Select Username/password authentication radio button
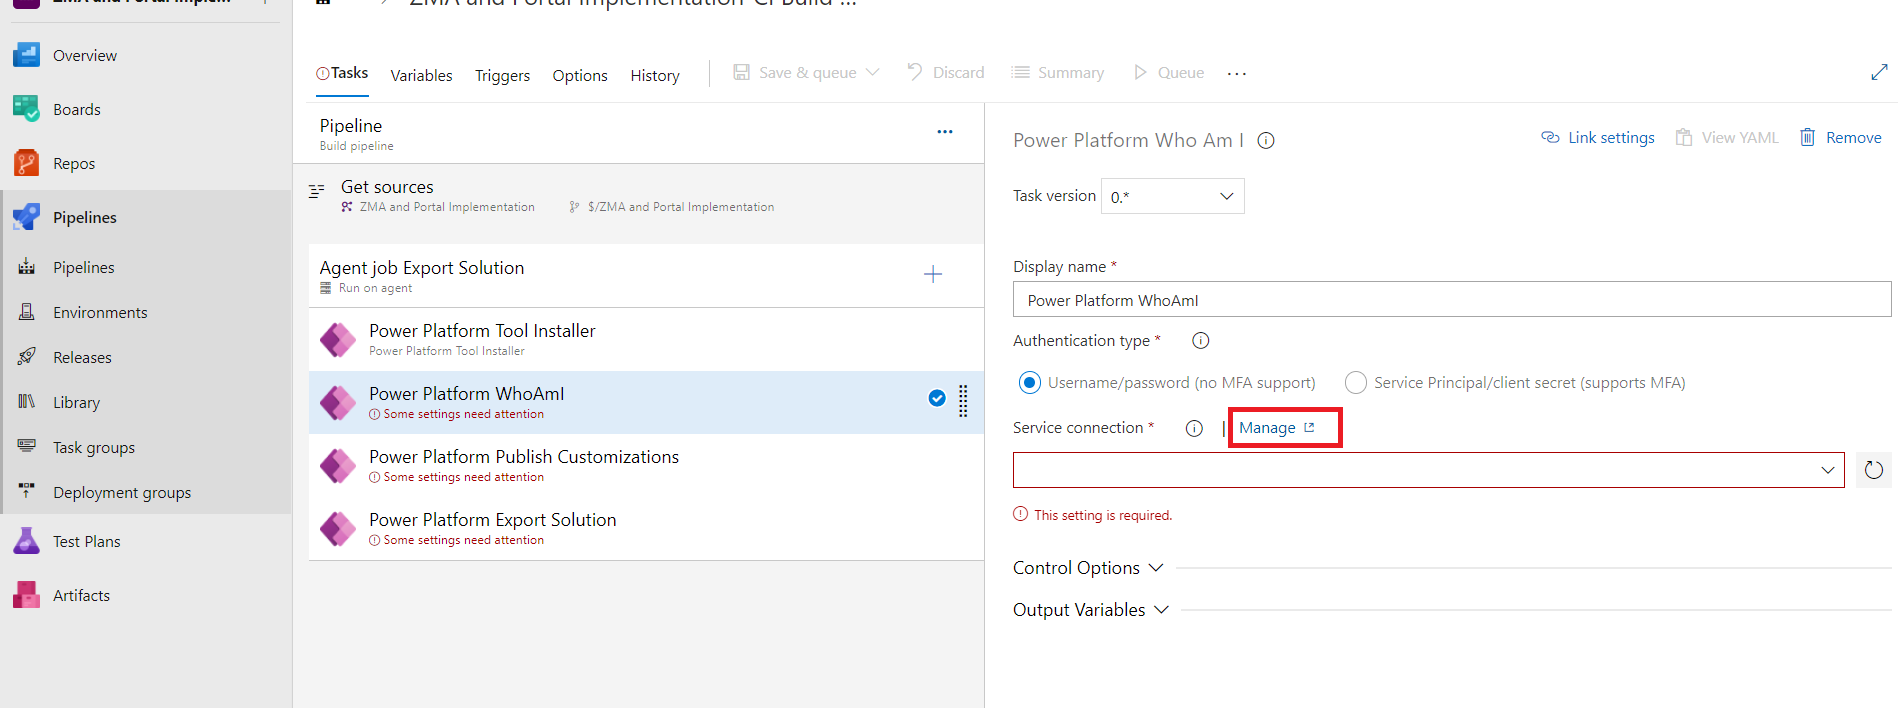 click(1029, 383)
